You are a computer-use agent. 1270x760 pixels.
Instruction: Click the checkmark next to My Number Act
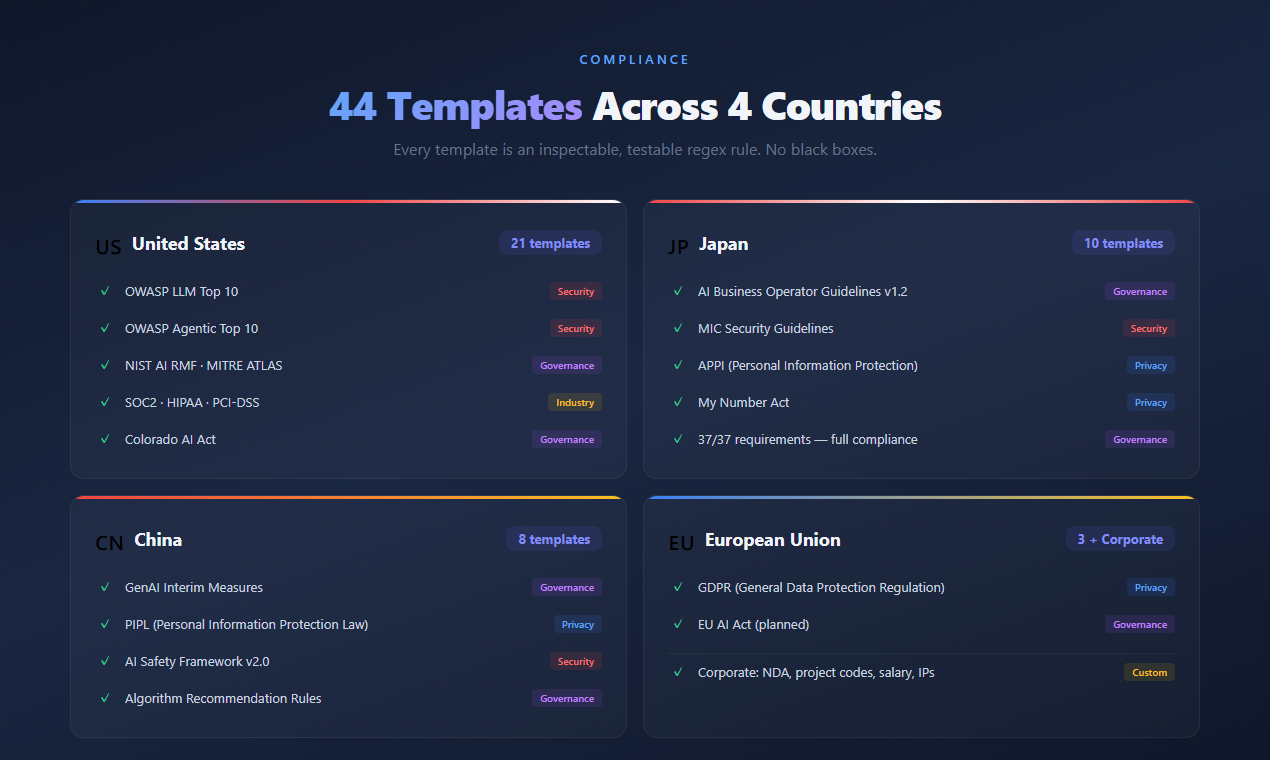tap(678, 402)
